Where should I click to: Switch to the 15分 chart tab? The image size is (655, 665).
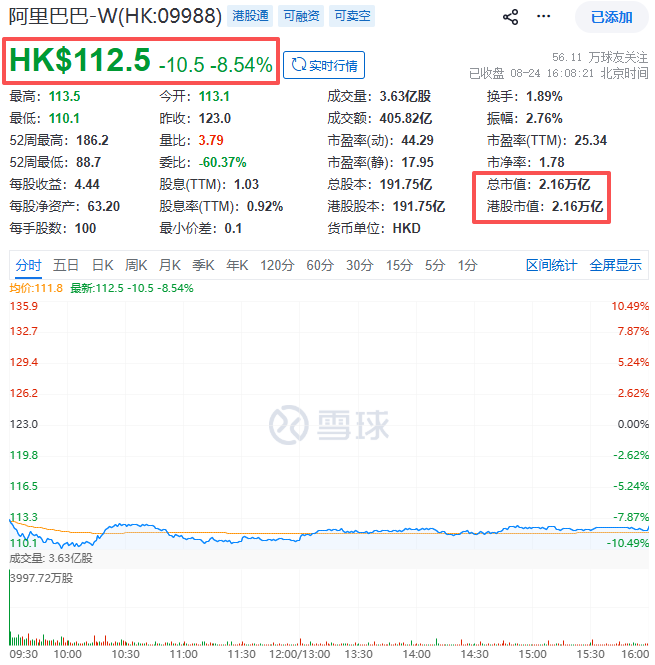pos(399,265)
